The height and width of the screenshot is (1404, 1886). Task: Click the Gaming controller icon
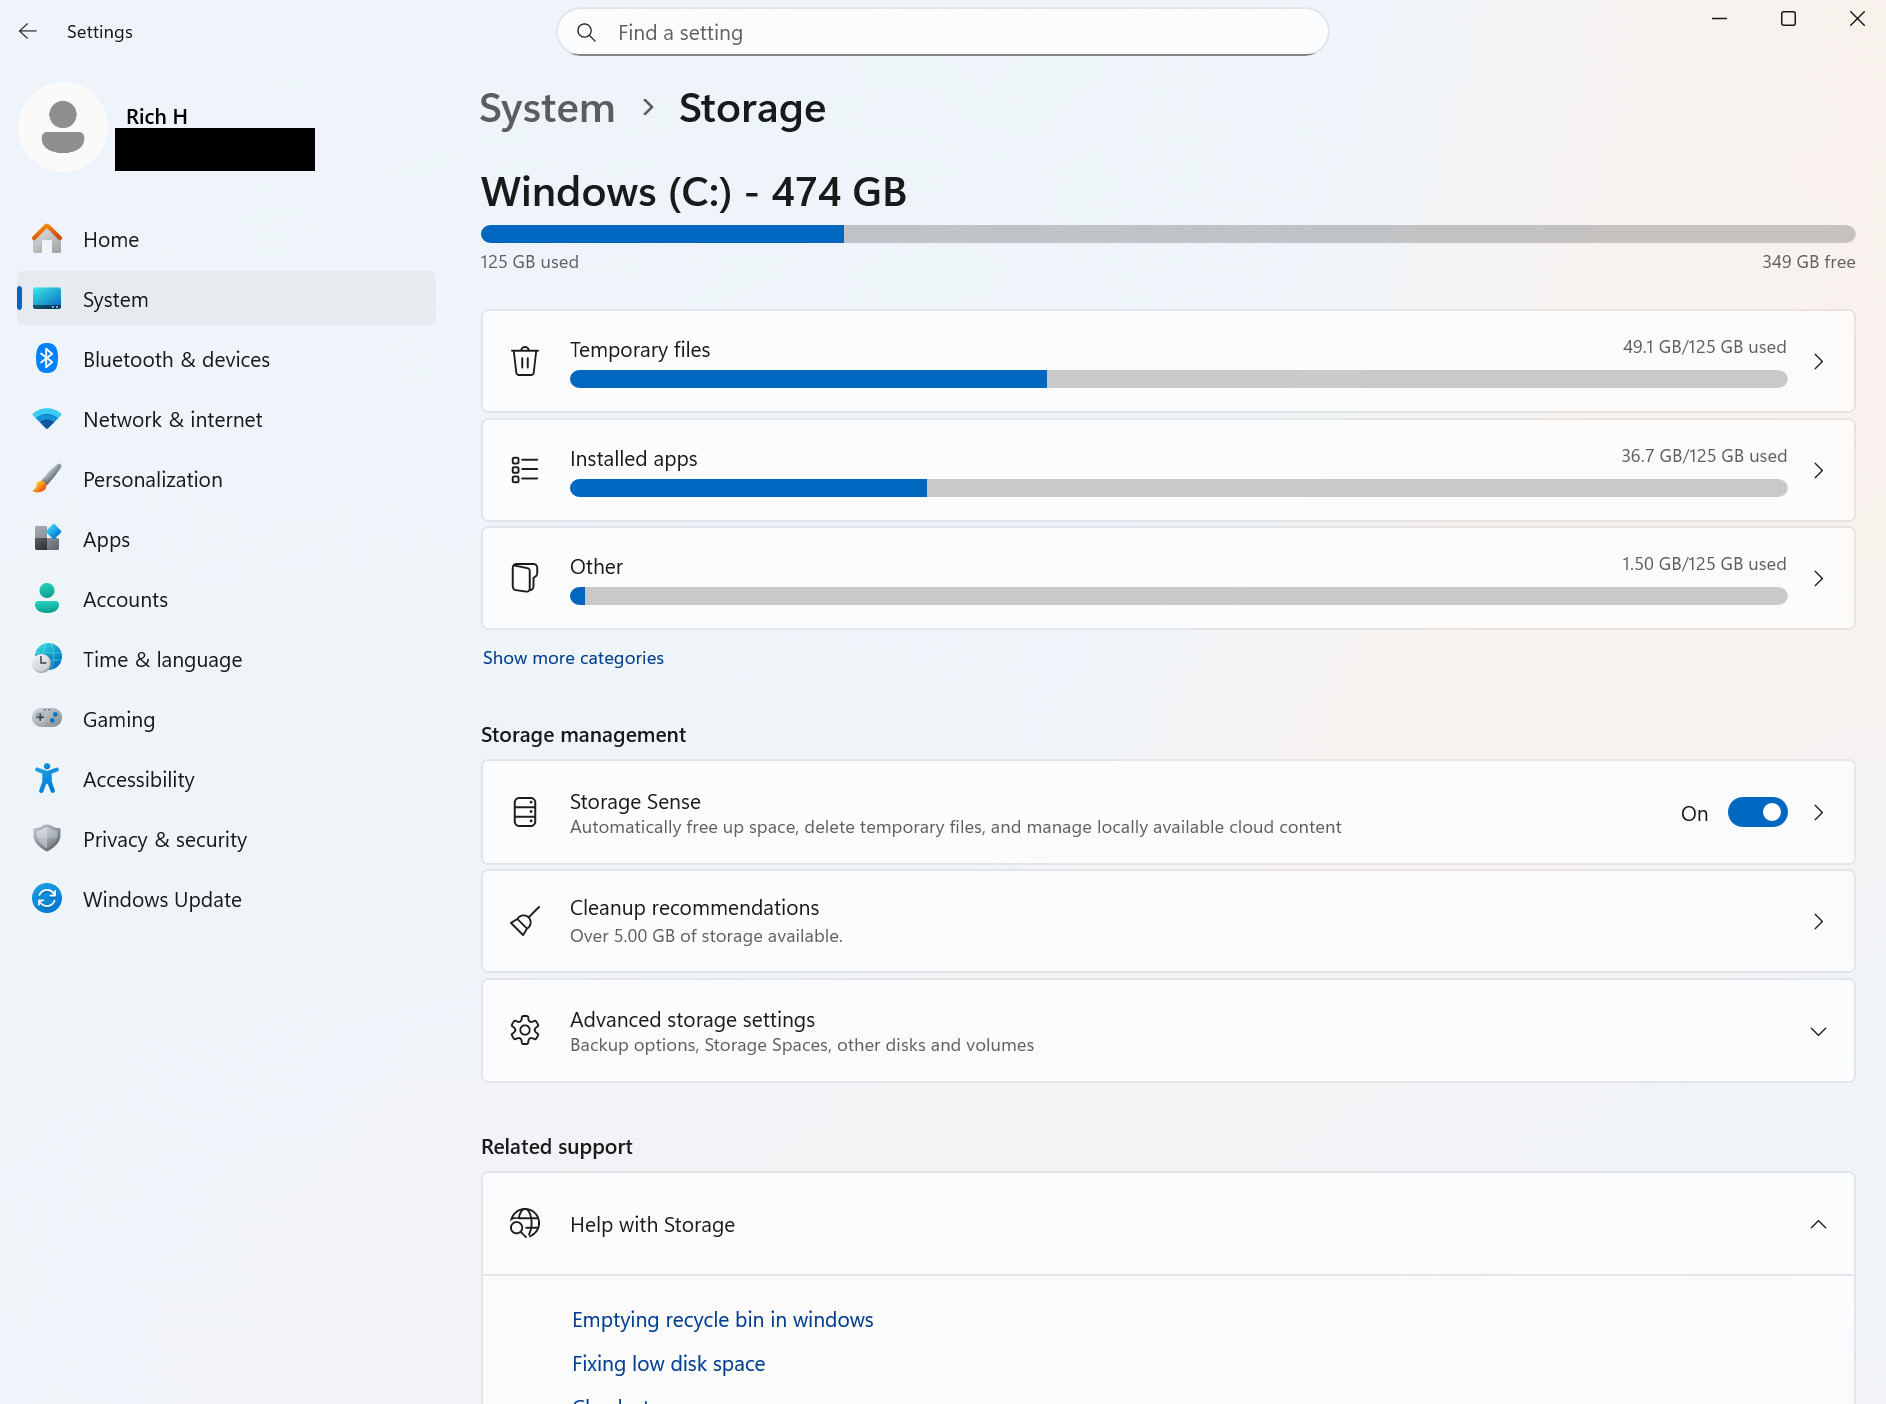47,719
